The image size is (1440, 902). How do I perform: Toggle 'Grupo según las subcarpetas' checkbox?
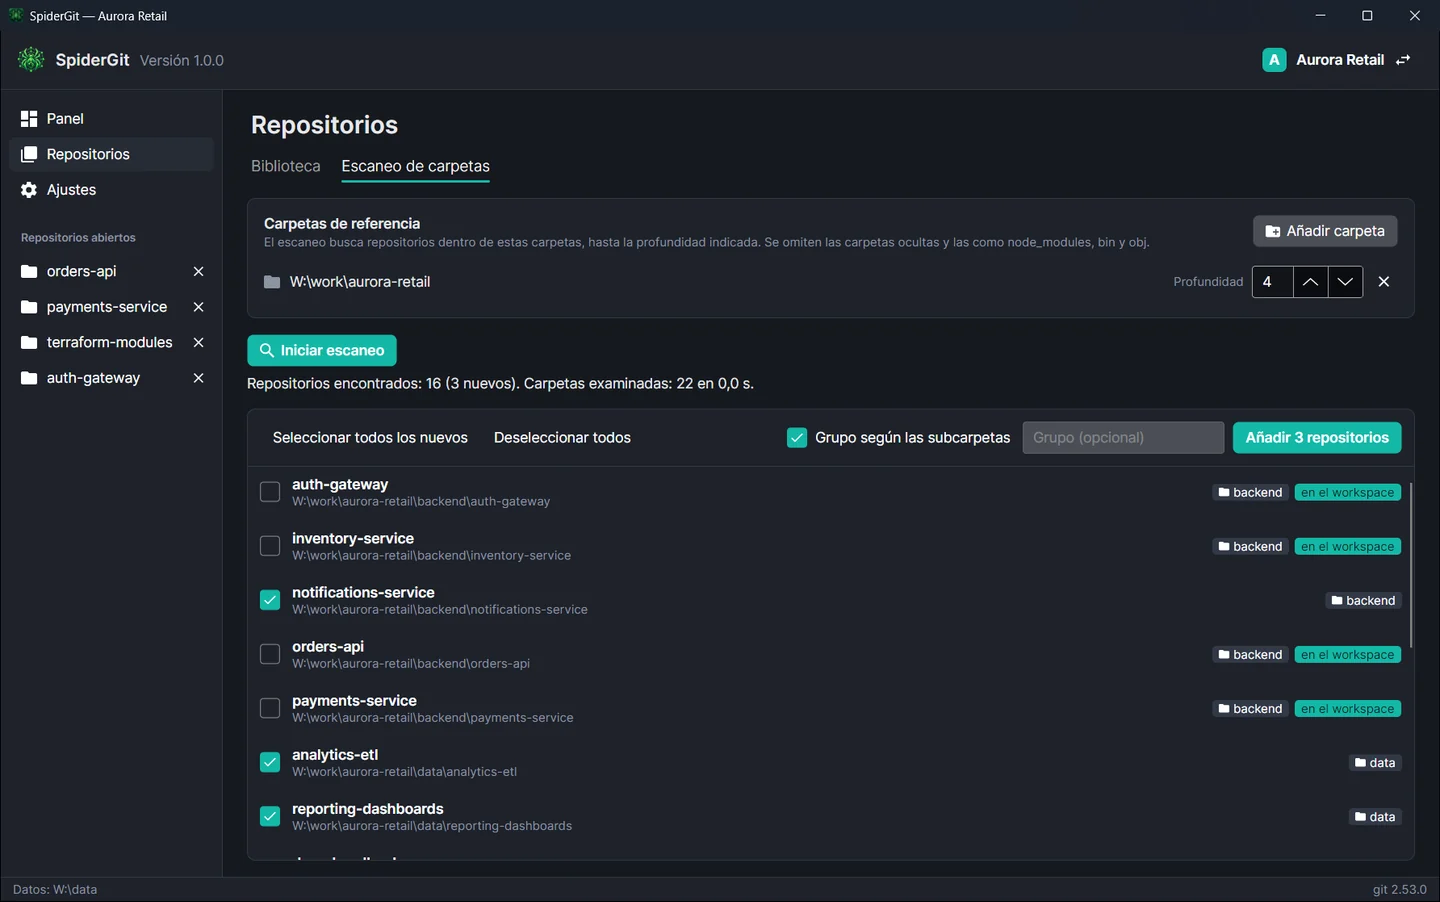pyautogui.click(x=797, y=438)
